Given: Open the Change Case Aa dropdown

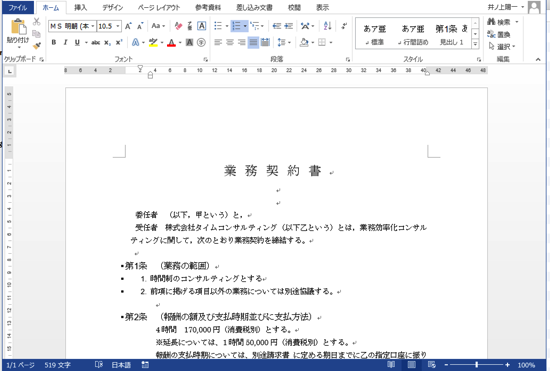Looking at the screenshot, I should point(158,26).
